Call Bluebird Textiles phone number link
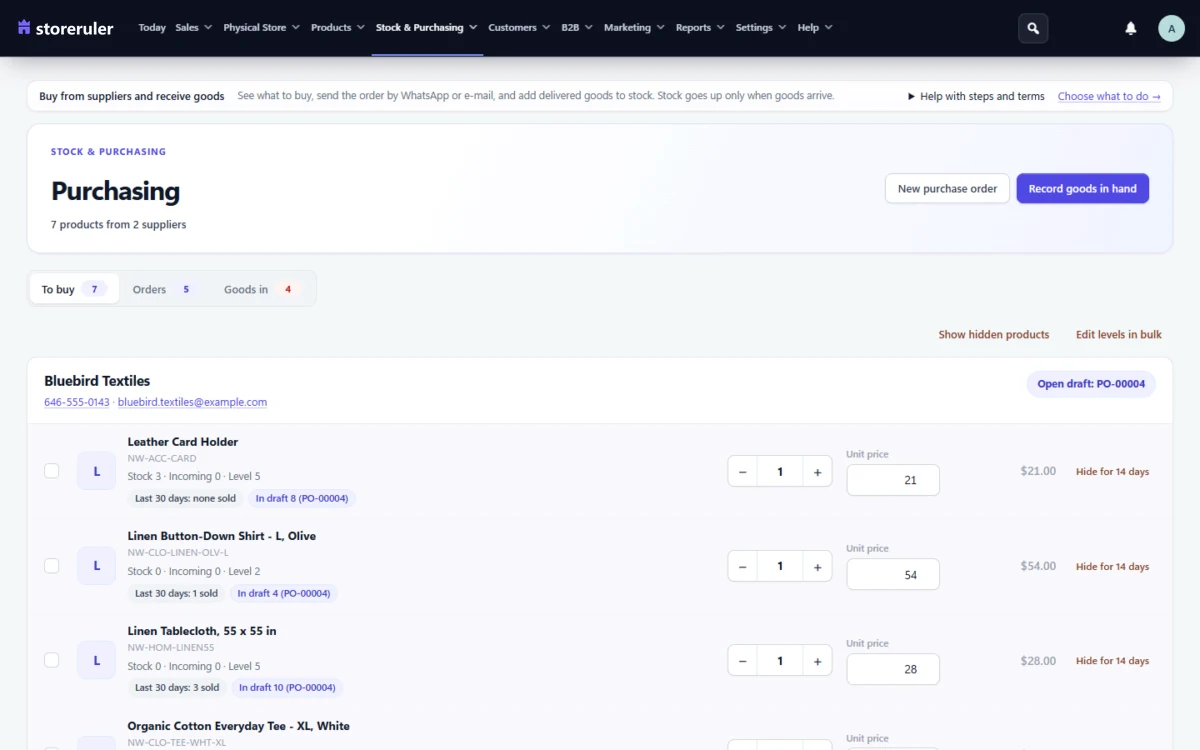Screen dimensions: 1200x750 tap(77, 402)
